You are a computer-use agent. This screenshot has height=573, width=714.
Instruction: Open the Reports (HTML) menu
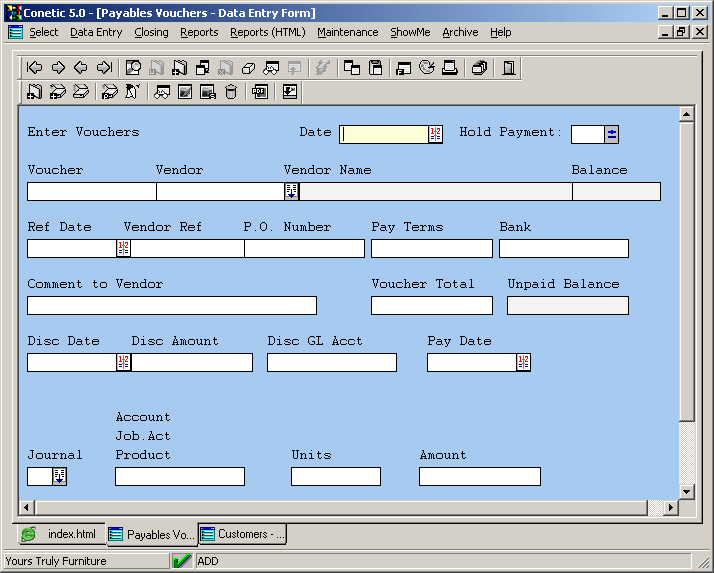click(x=267, y=32)
